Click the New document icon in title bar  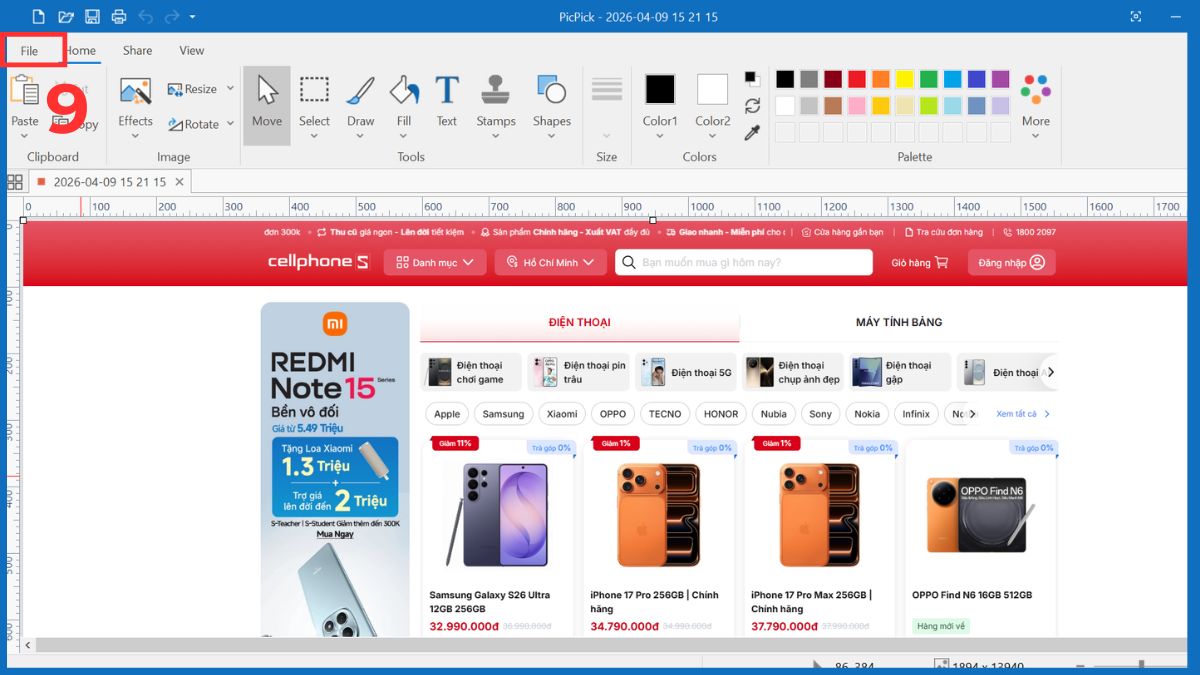coord(38,16)
